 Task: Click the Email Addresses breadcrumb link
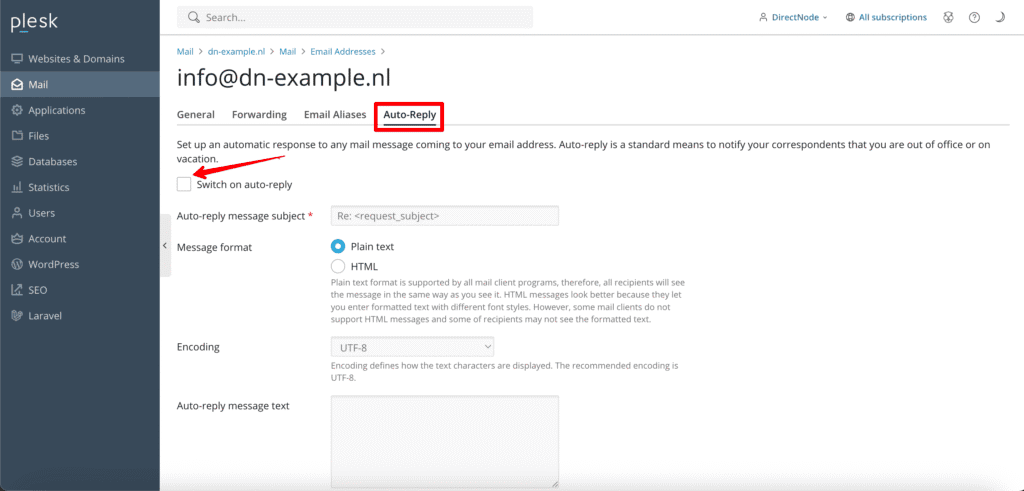pos(345,51)
